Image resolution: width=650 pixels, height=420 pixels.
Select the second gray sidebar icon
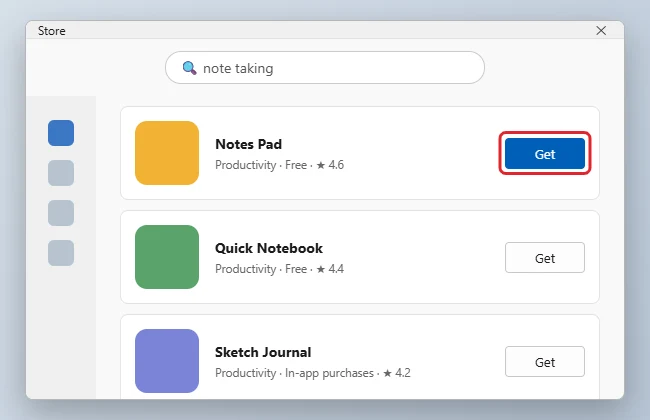coord(61,173)
